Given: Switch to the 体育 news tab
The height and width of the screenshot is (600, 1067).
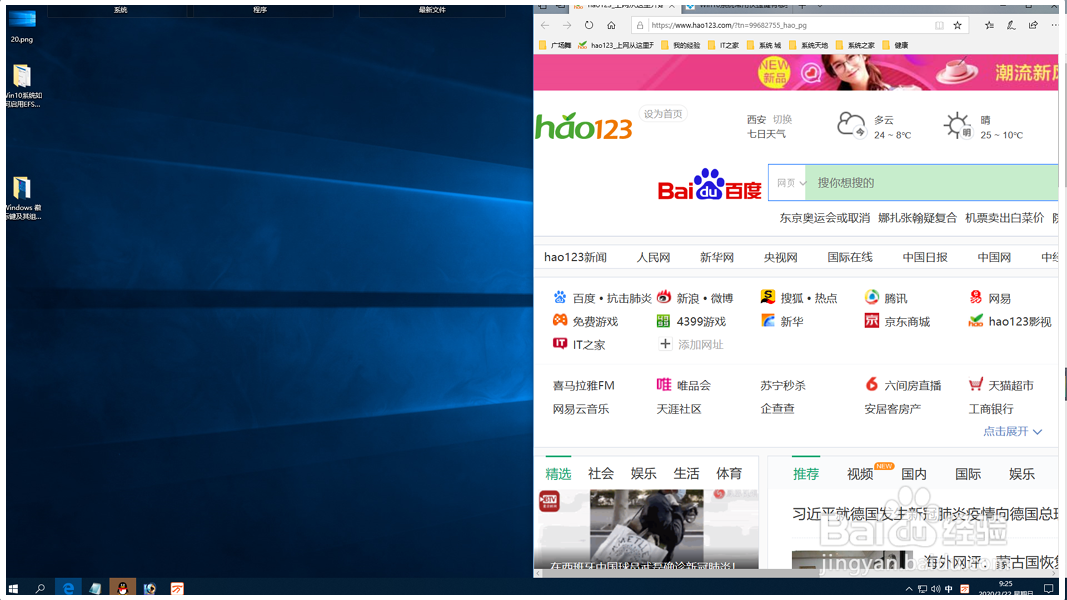Looking at the screenshot, I should click(729, 473).
